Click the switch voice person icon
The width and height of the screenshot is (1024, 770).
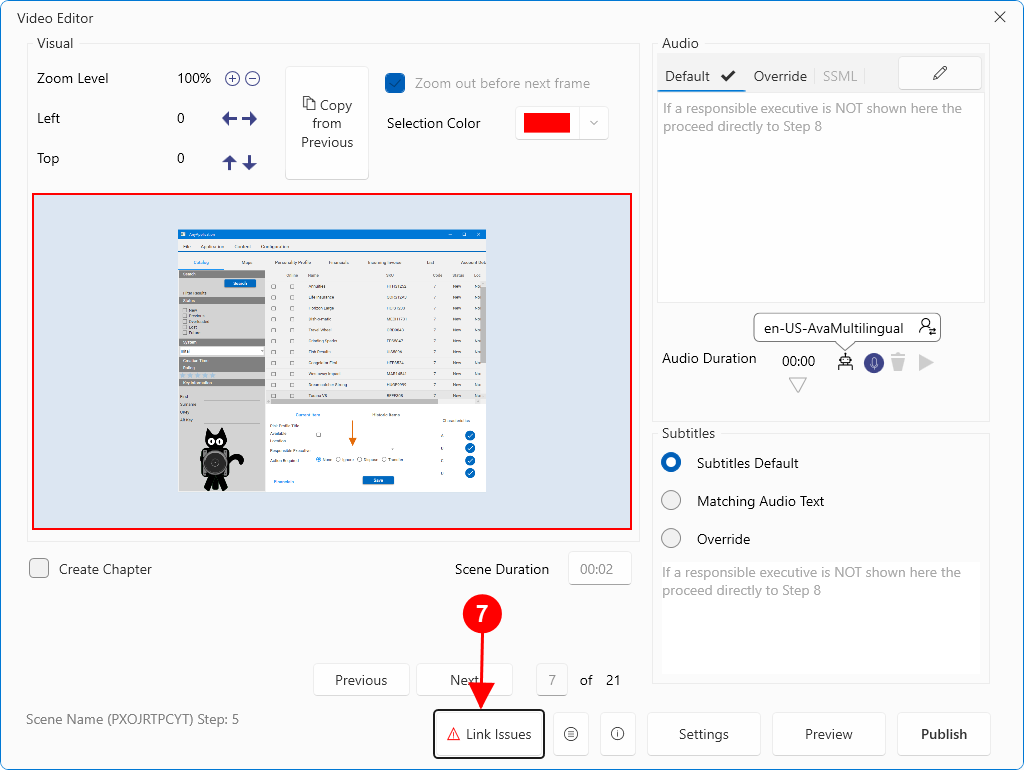(x=927, y=327)
